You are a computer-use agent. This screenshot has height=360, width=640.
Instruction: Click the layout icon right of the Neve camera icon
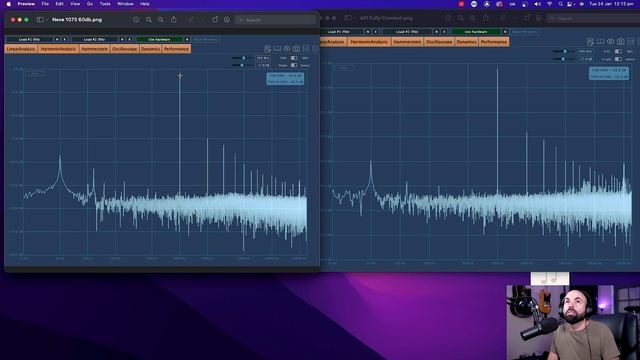[306, 49]
